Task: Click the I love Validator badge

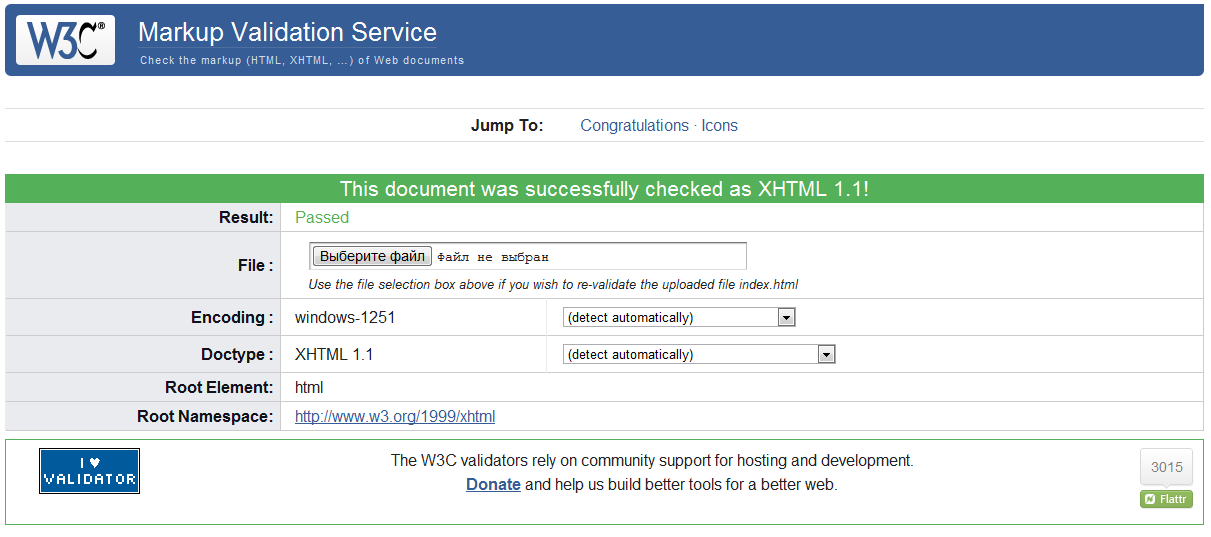Action: (89, 471)
